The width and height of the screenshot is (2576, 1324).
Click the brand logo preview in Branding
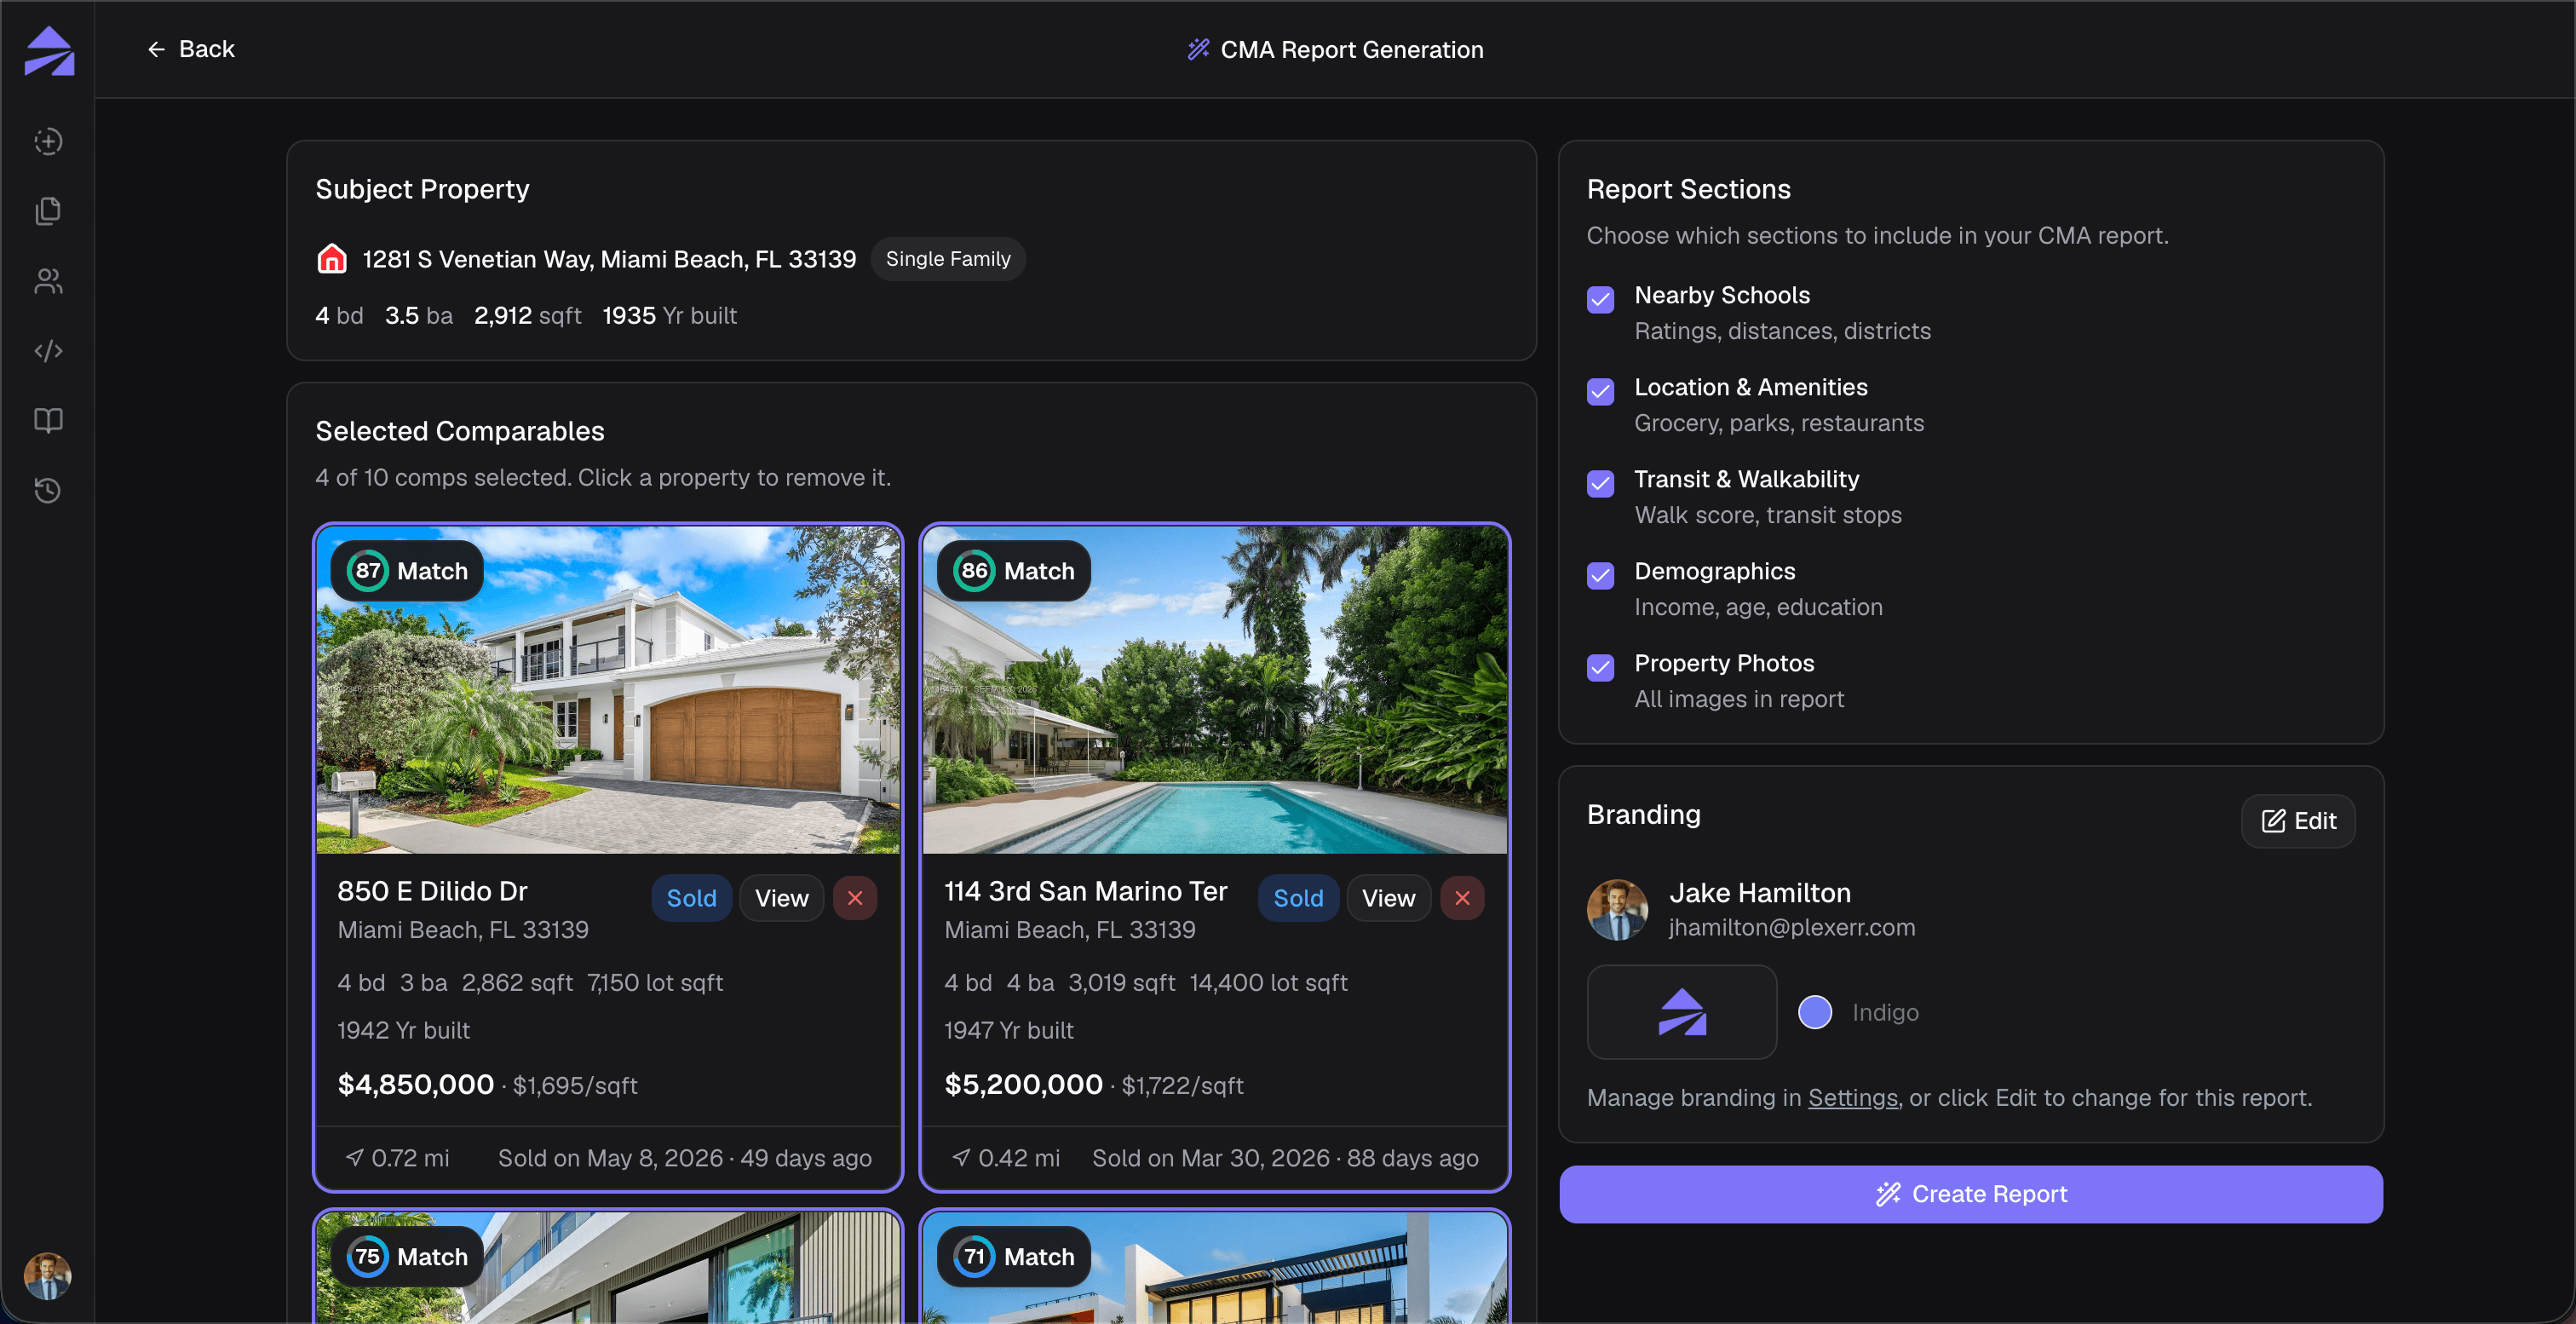pos(1682,1012)
